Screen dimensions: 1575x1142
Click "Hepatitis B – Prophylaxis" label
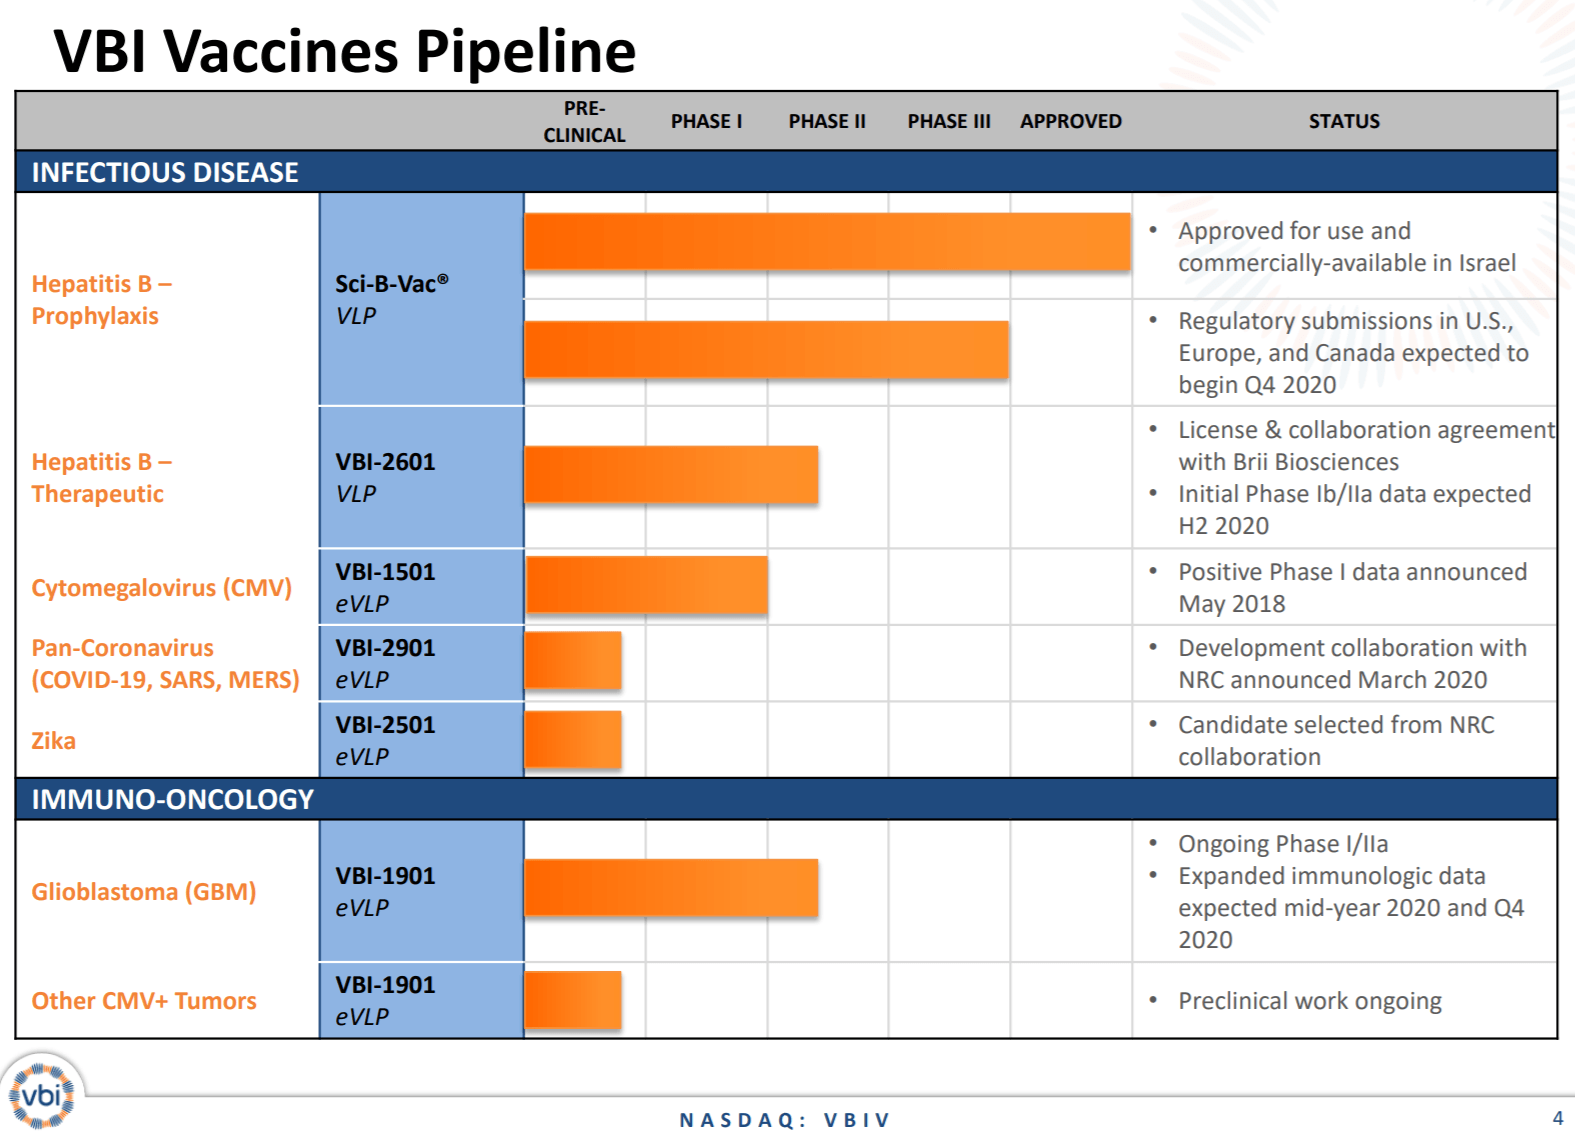point(101,300)
